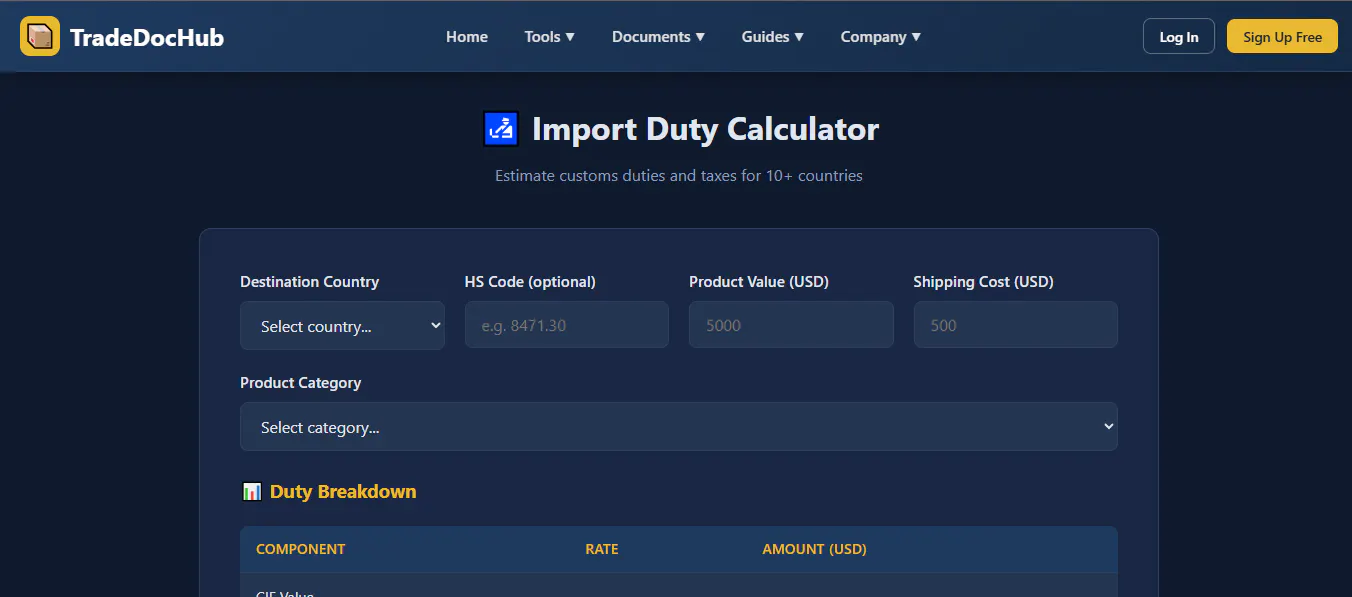
Task: Focus the Product Value input field
Action: coord(791,325)
